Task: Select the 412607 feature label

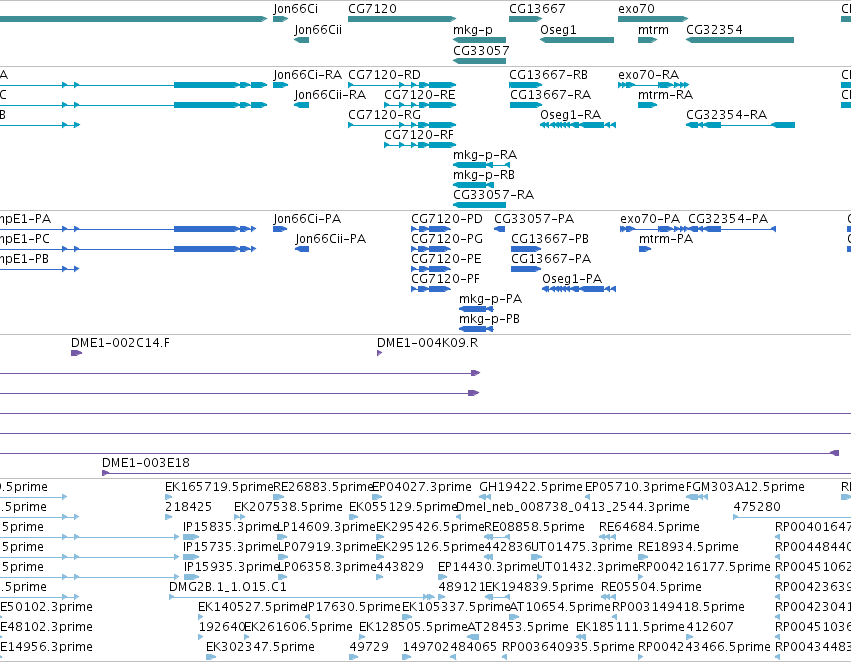Action: pyautogui.click(x=710, y=627)
